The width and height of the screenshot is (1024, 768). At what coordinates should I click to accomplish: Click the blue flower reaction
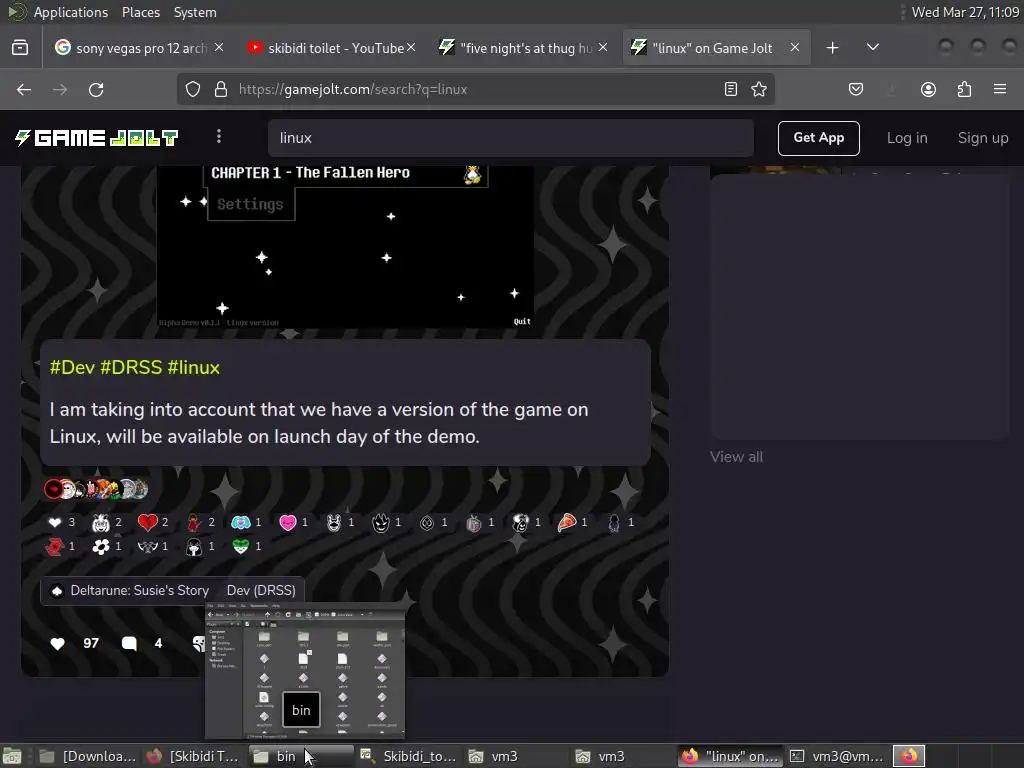[248, 522]
